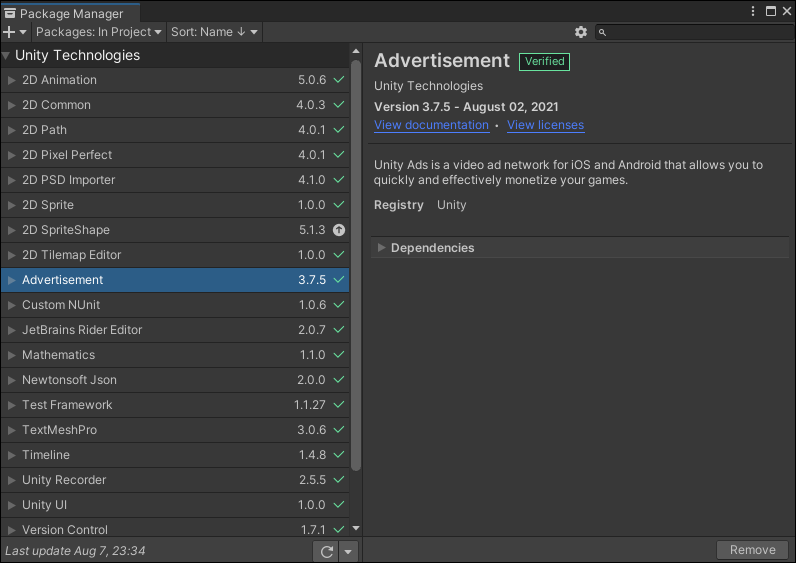Expand the 2D Pixel Perfect row arrow
796x563 pixels.
[x=11, y=155]
